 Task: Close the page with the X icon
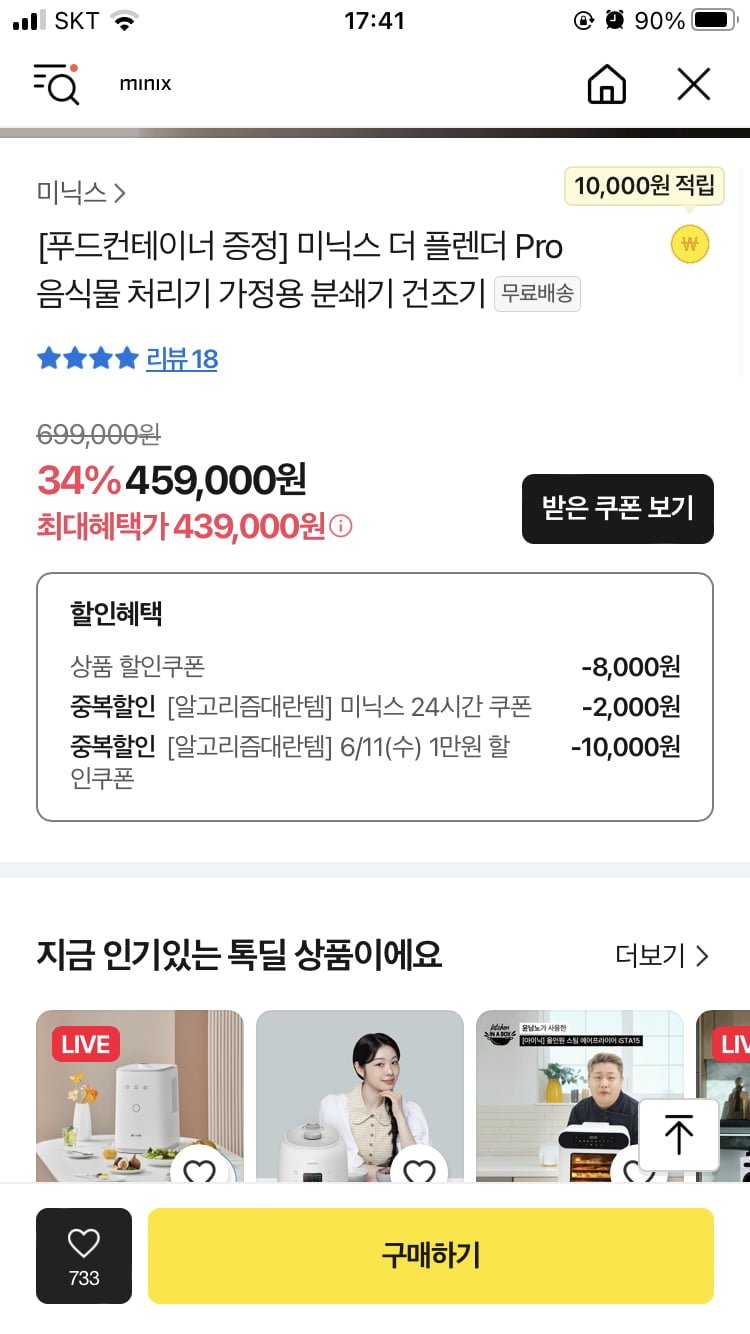(x=693, y=84)
